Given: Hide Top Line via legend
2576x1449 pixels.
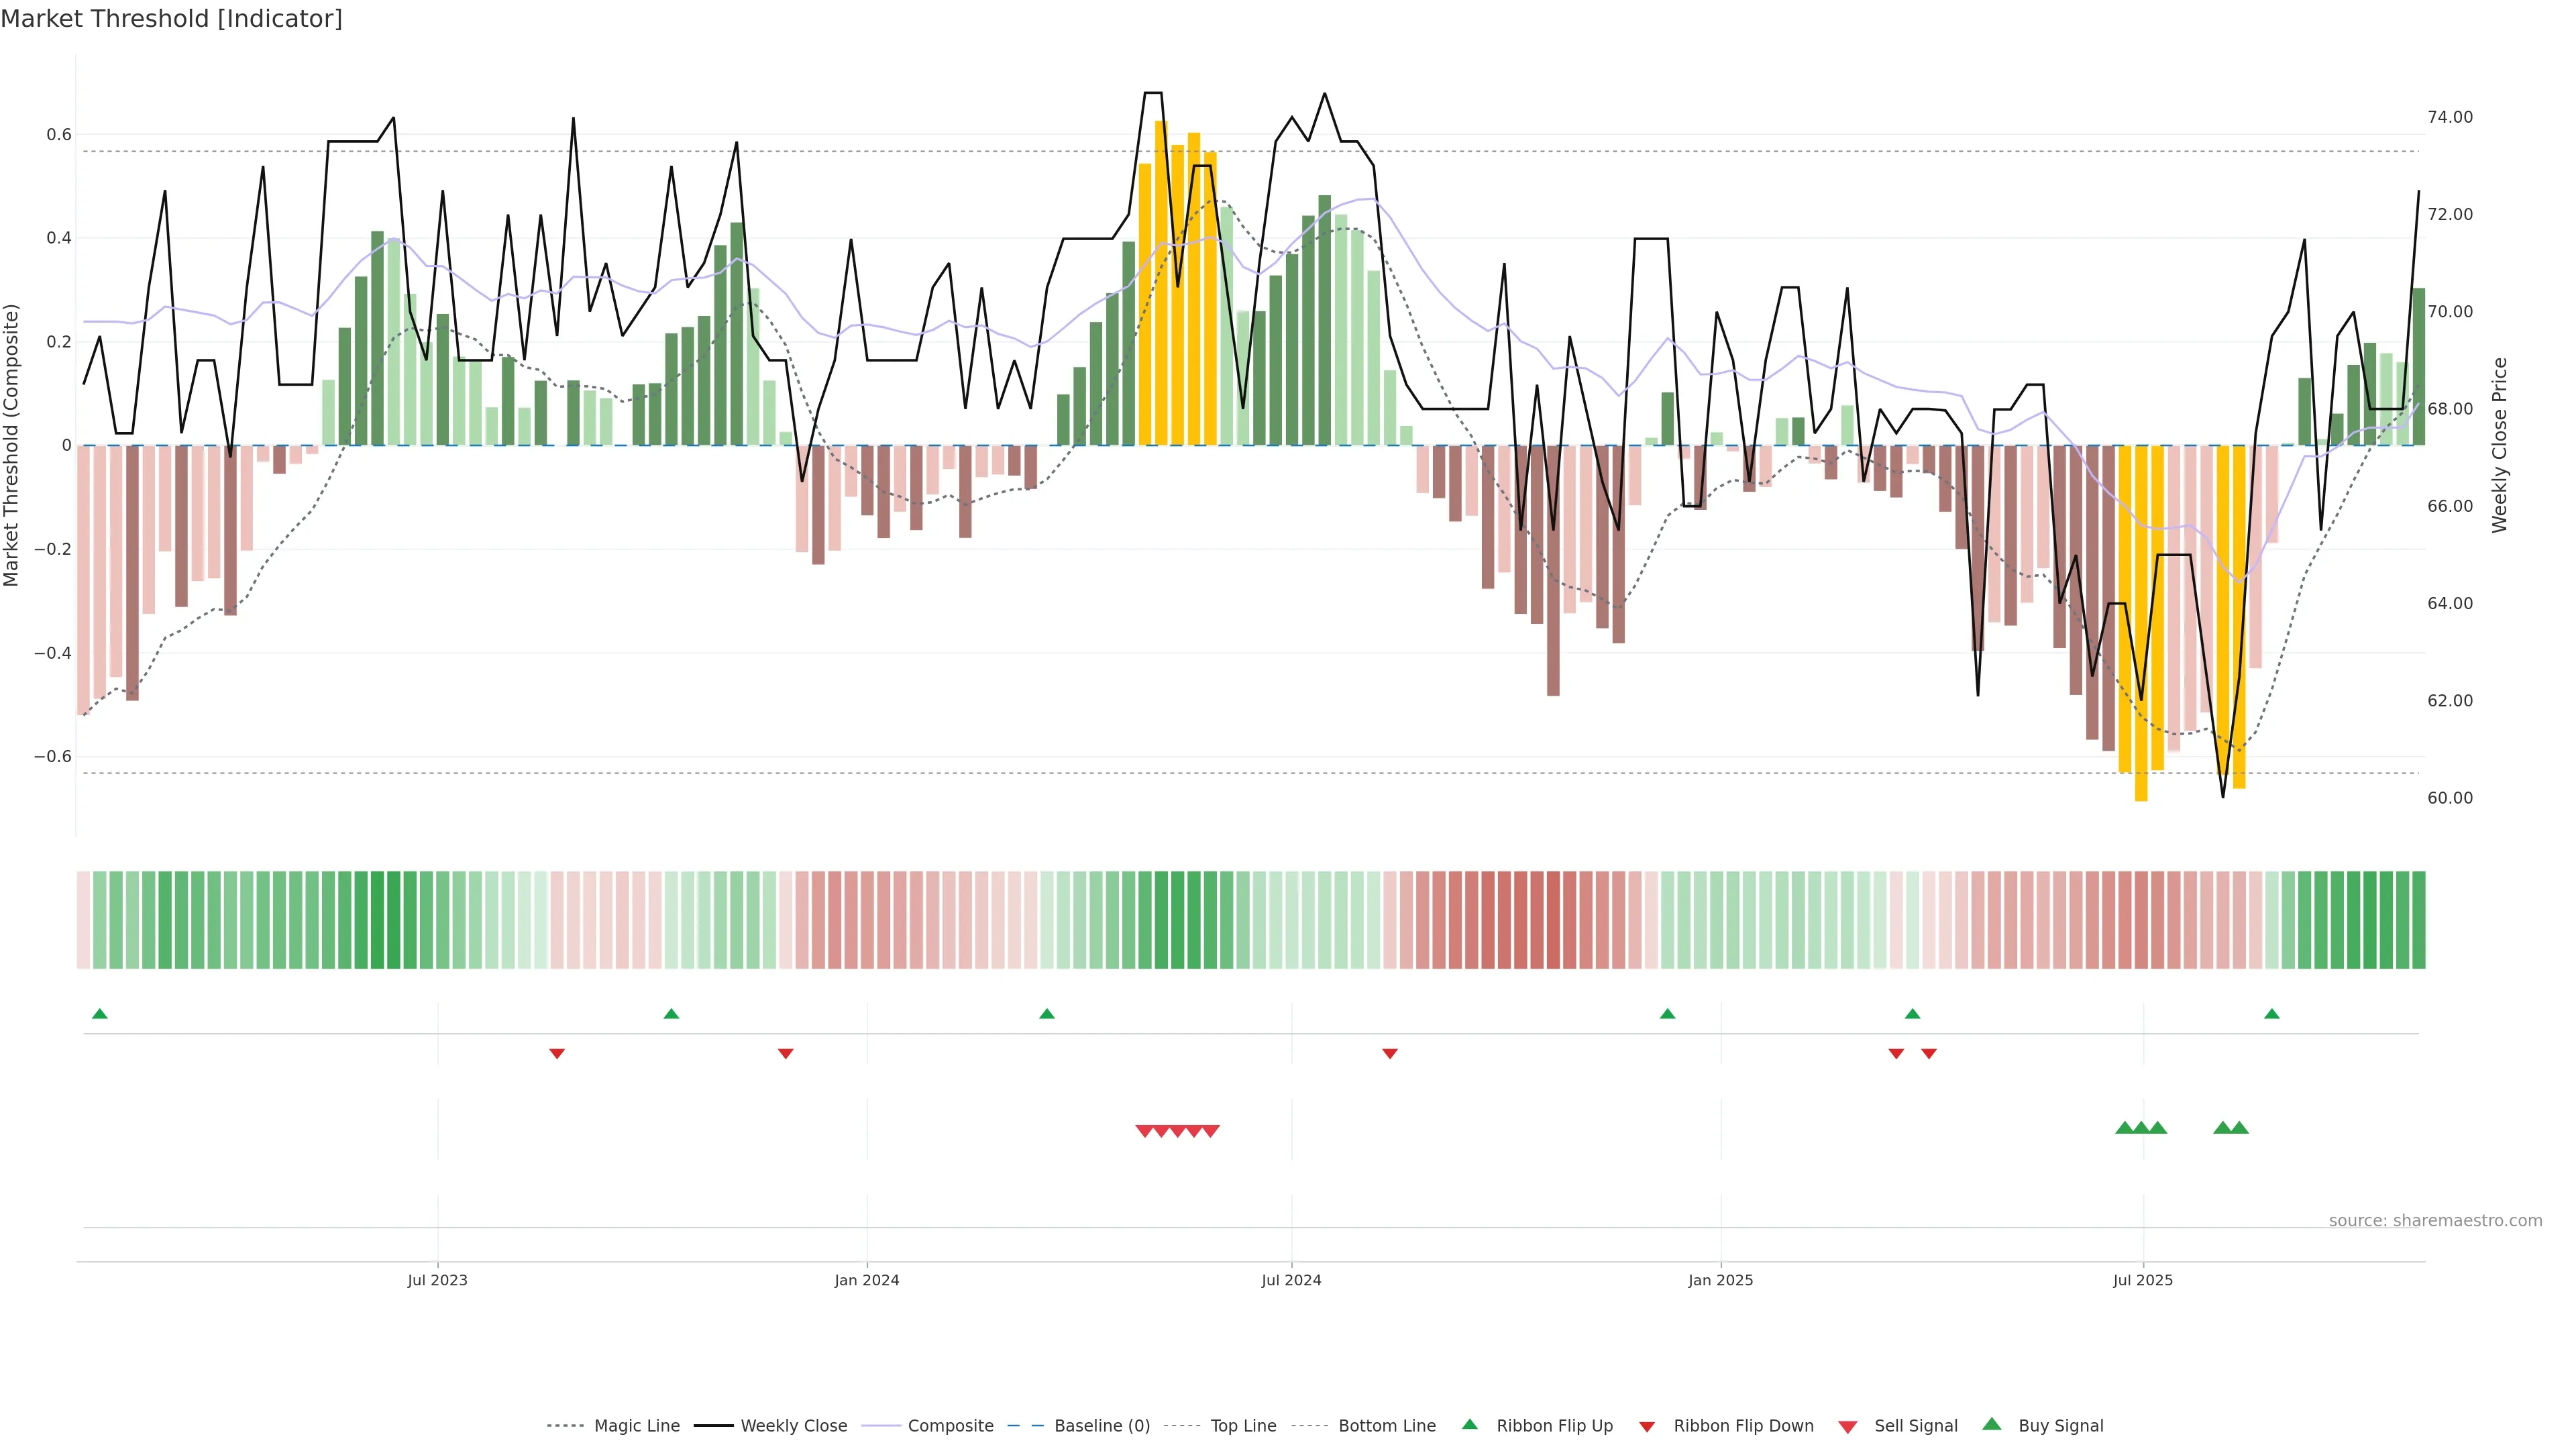Looking at the screenshot, I should (1243, 1426).
